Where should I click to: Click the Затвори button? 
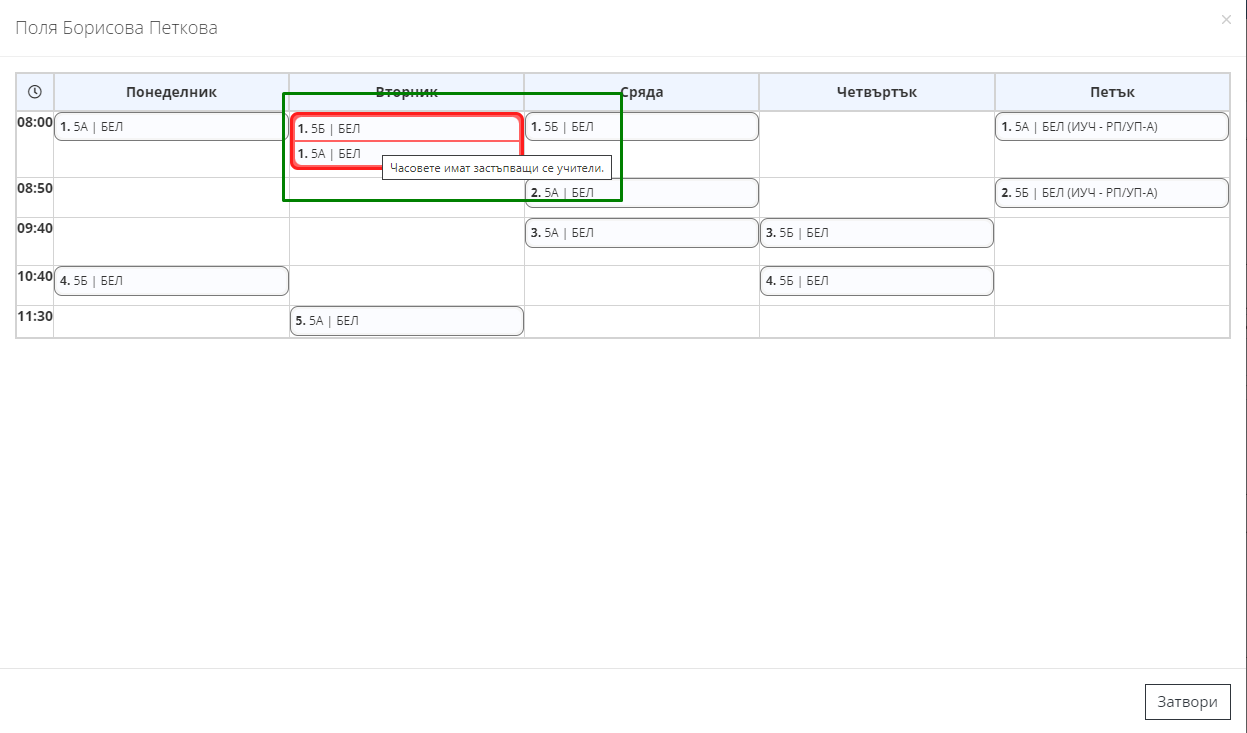[x=1187, y=702]
